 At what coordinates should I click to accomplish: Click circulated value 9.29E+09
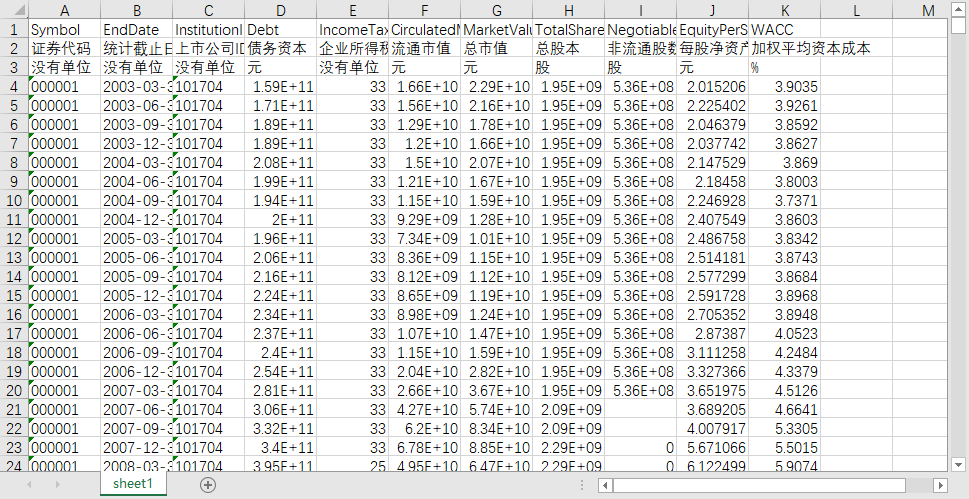(425, 219)
